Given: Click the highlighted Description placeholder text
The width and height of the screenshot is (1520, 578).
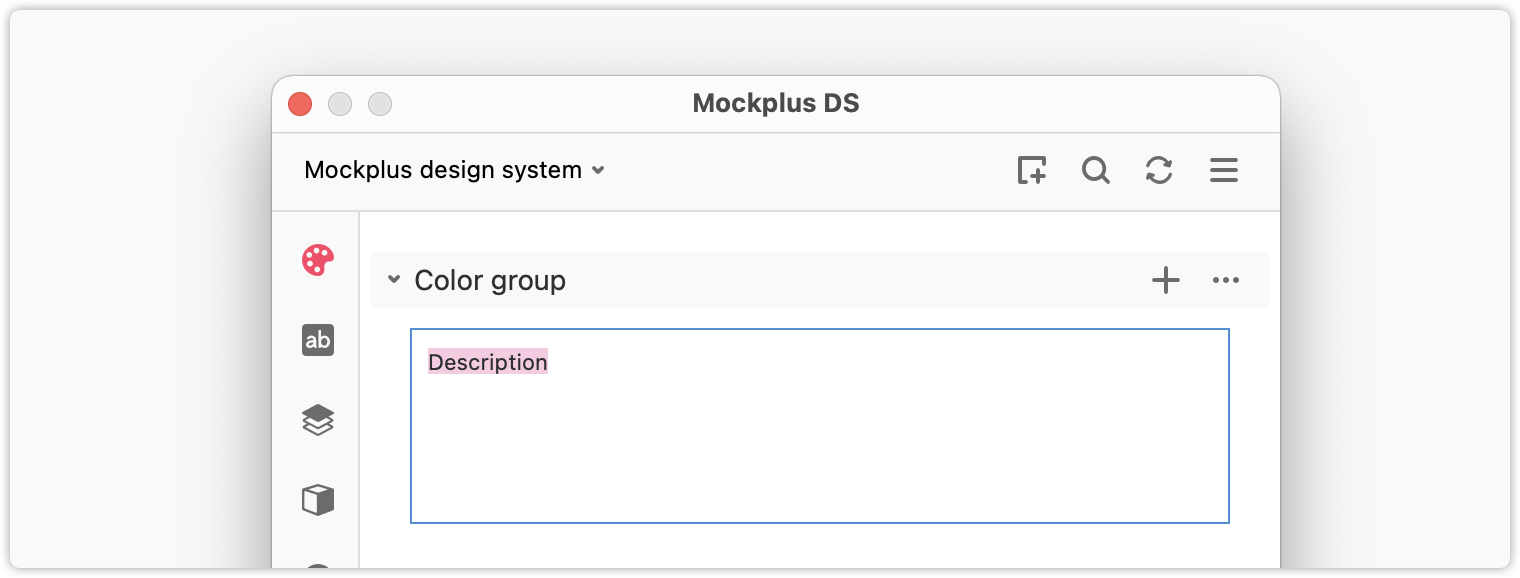Looking at the screenshot, I should [x=488, y=362].
